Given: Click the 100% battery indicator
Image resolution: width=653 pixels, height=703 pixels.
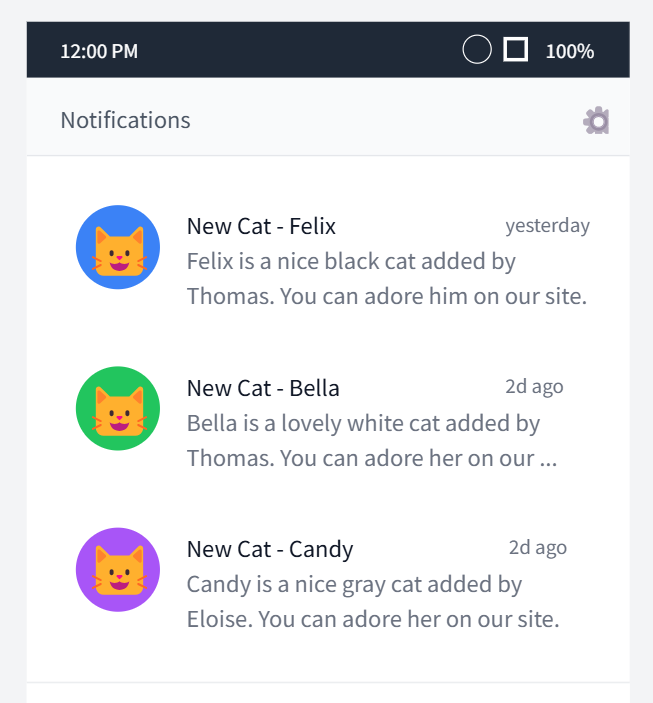Looking at the screenshot, I should coord(569,51).
